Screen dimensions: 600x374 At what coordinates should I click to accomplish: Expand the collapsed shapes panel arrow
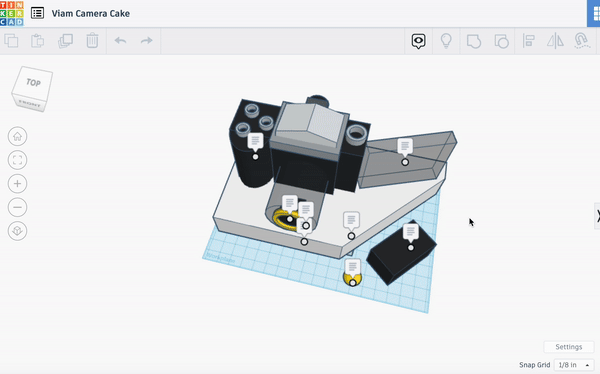click(x=597, y=216)
